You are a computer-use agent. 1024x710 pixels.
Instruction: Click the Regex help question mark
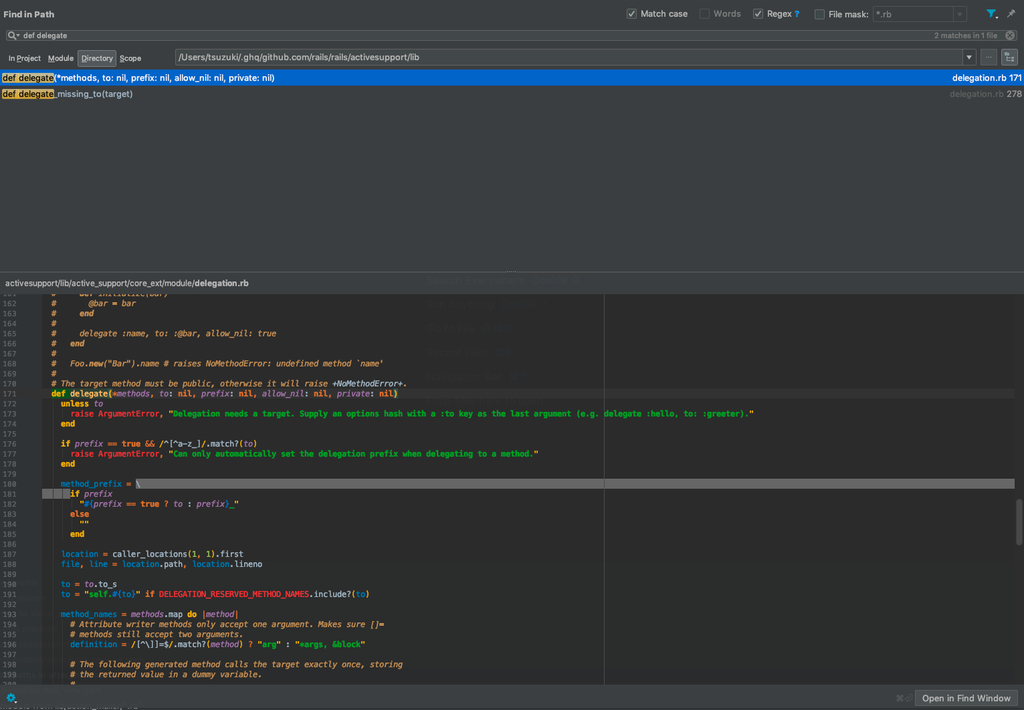point(795,13)
